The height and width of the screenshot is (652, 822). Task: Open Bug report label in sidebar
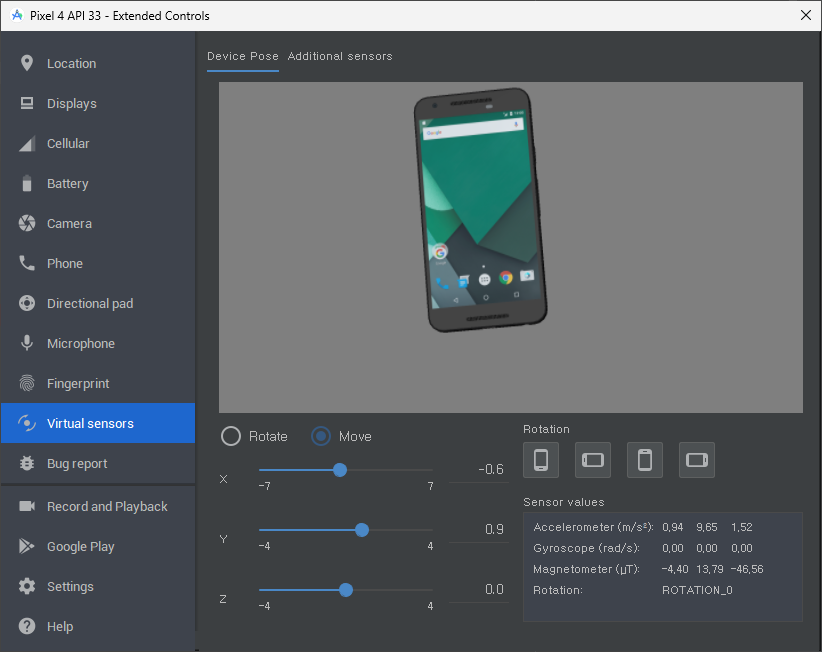[x=77, y=464]
